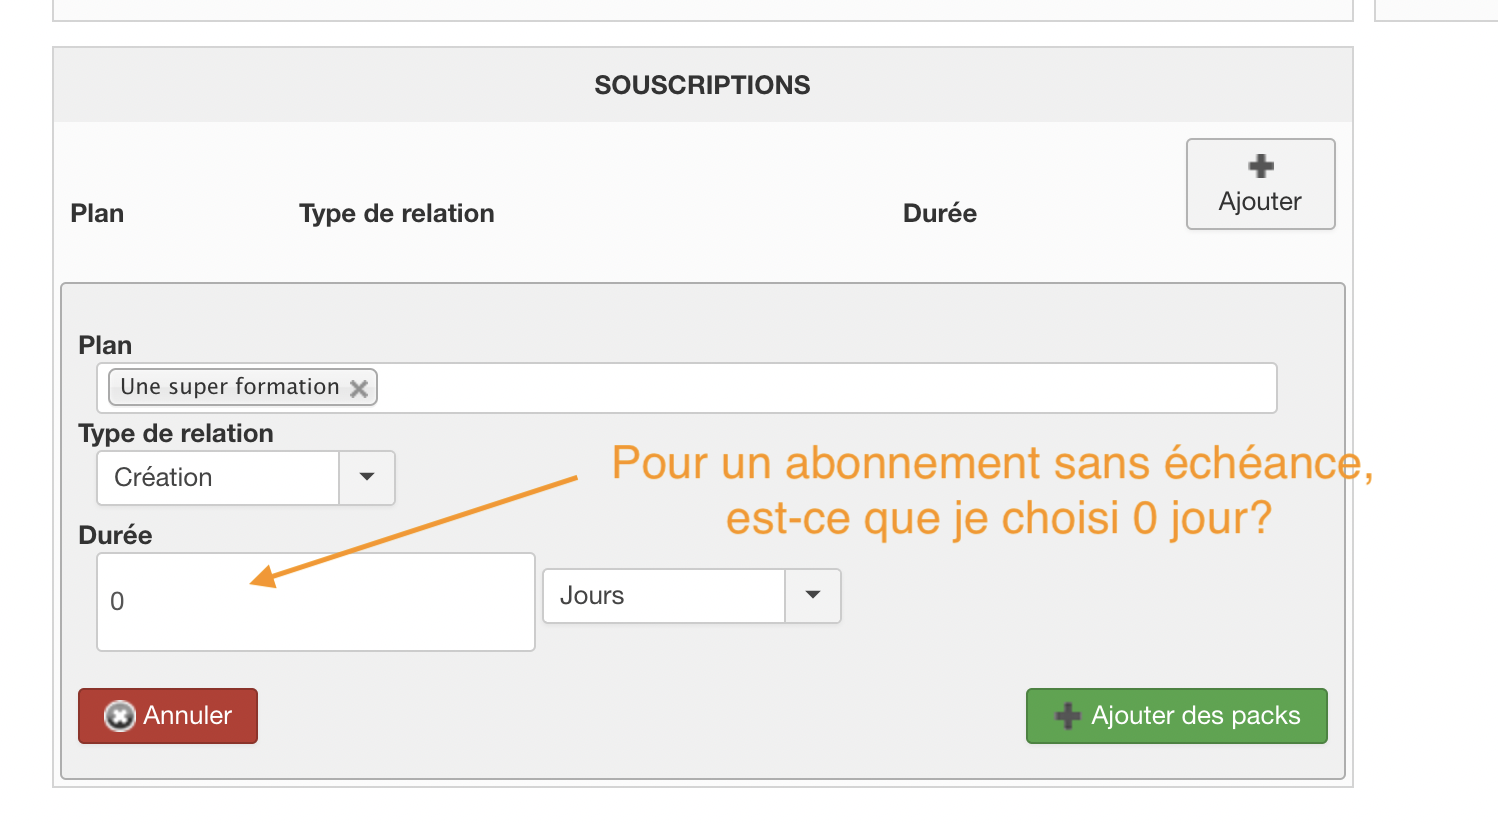Click the plus icon on Ajouter des packs
Viewport: 1498px width, 824px height.
pos(1068,716)
